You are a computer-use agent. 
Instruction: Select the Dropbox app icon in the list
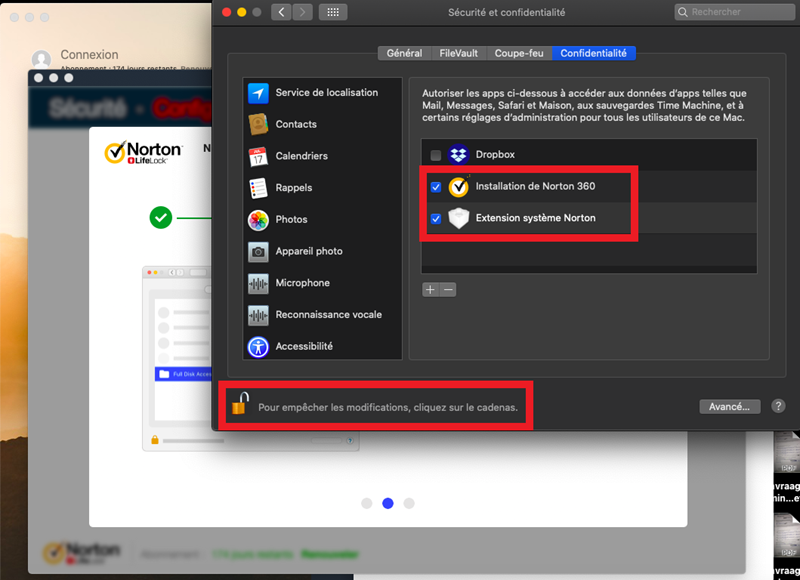coord(458,155)
